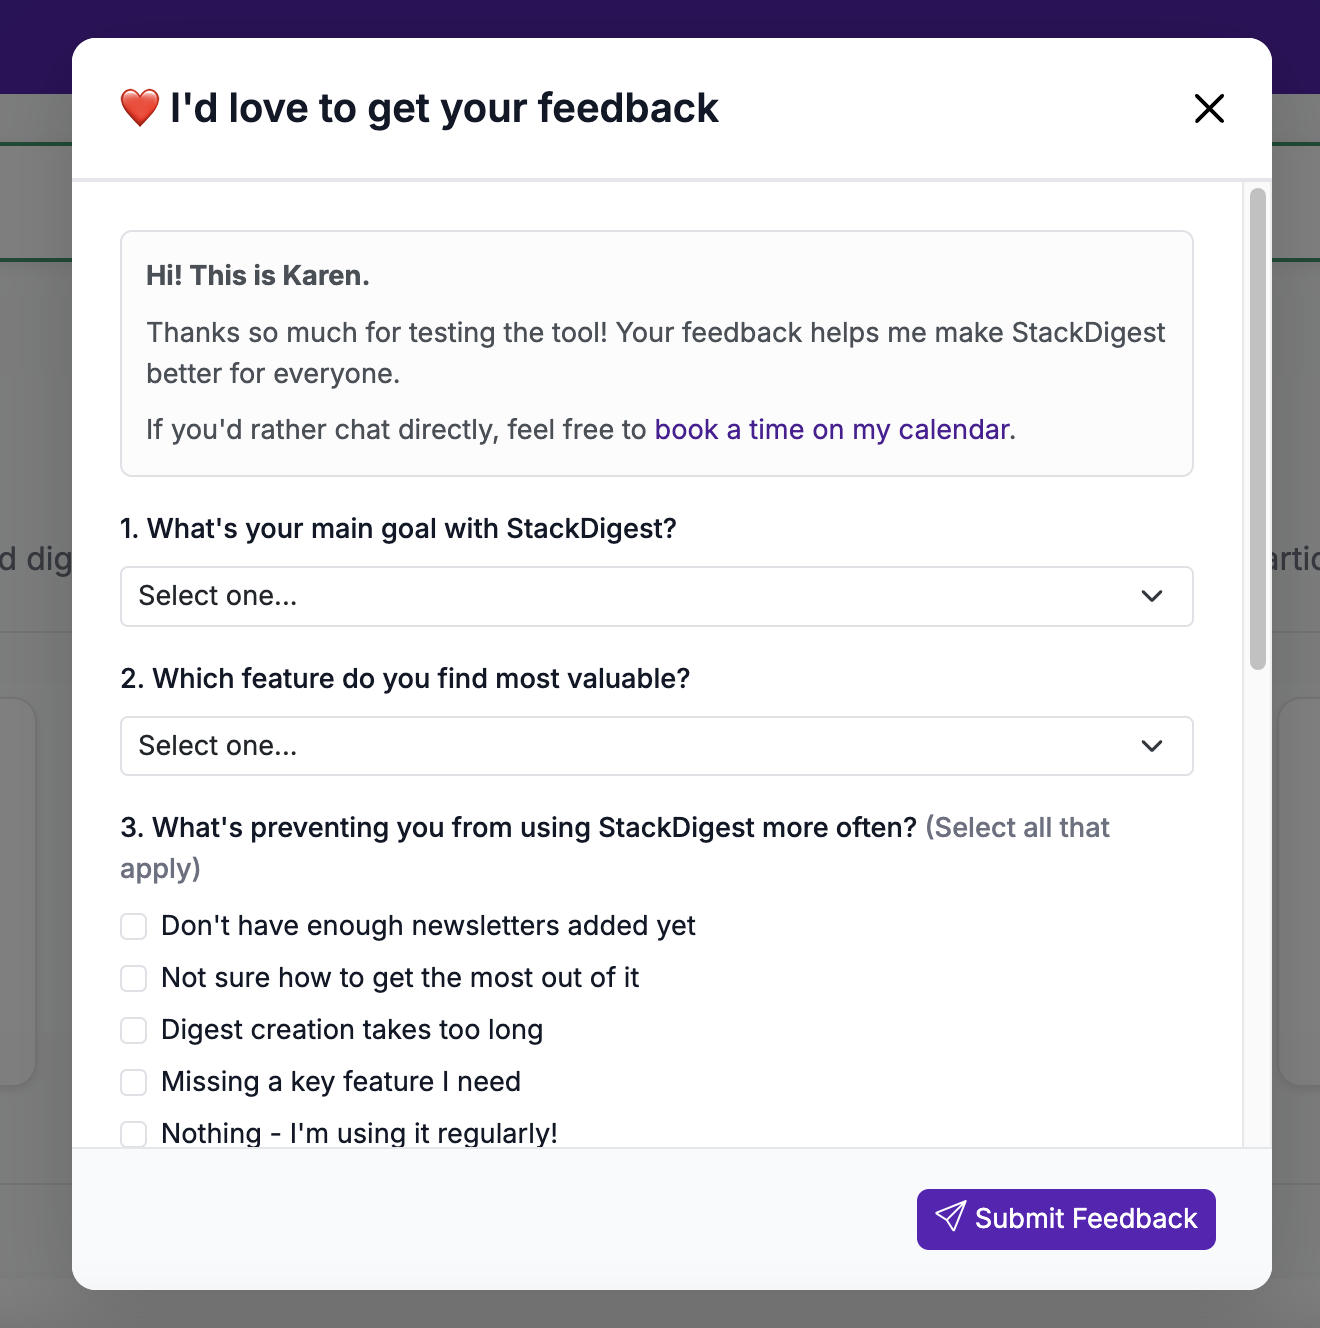The height and width of the screenshot is (1328, 1320).
Task: Click question 3 about what's preventing more use
Action: [615, 847]
